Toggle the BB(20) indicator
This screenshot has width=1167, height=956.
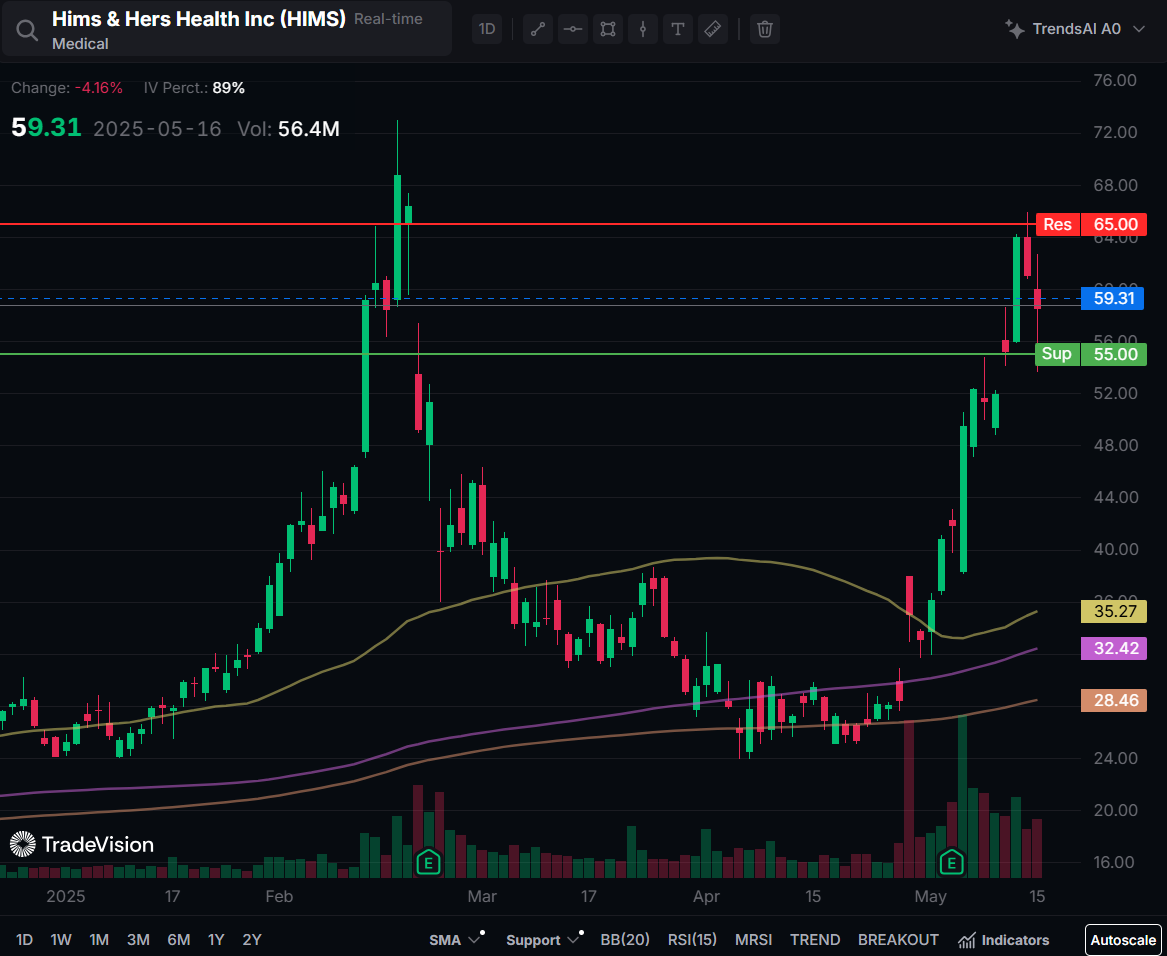[x=625, y=940]
